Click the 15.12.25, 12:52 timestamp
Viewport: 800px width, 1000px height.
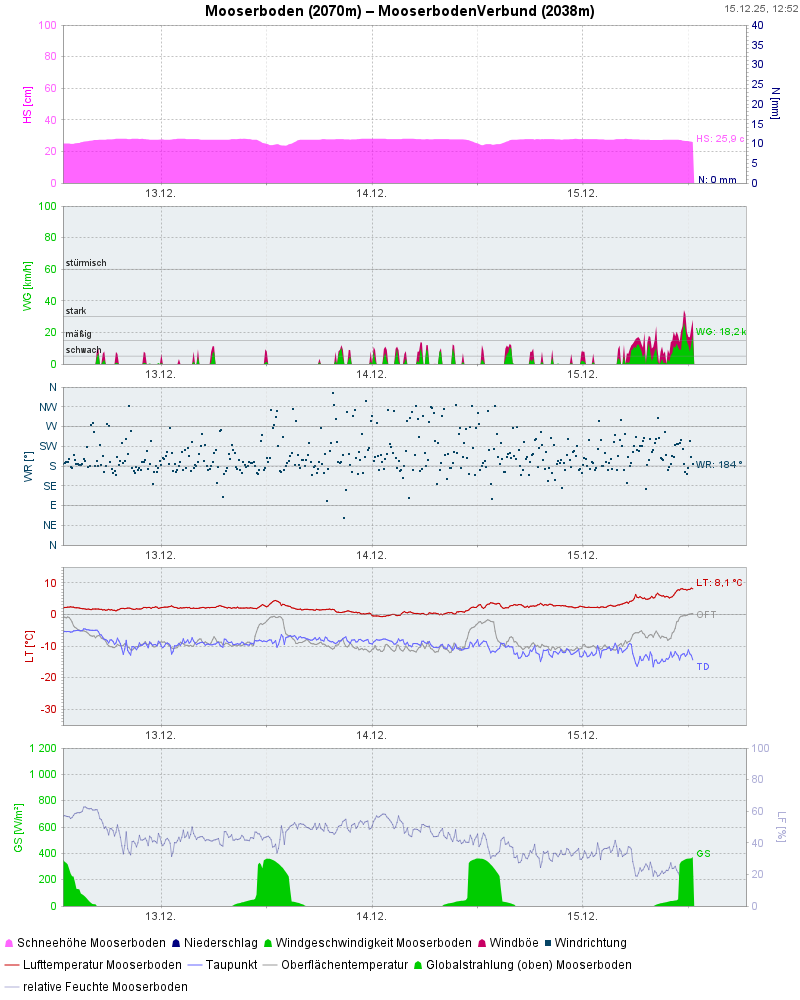(760, 8)
